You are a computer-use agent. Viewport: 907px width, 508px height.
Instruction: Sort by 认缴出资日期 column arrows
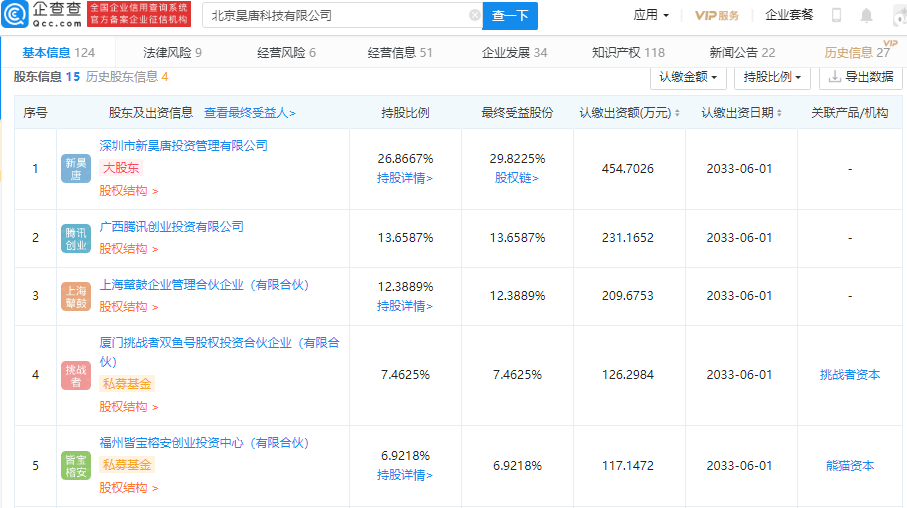(779, 113)
